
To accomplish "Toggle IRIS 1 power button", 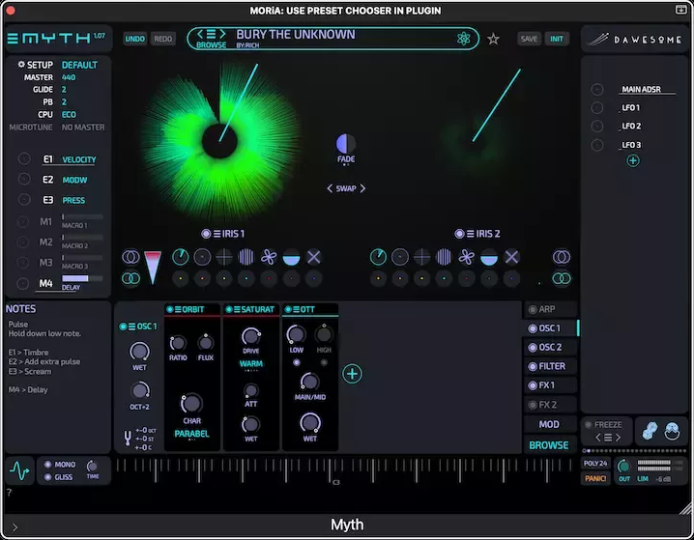I will click(x=206, y=234).
